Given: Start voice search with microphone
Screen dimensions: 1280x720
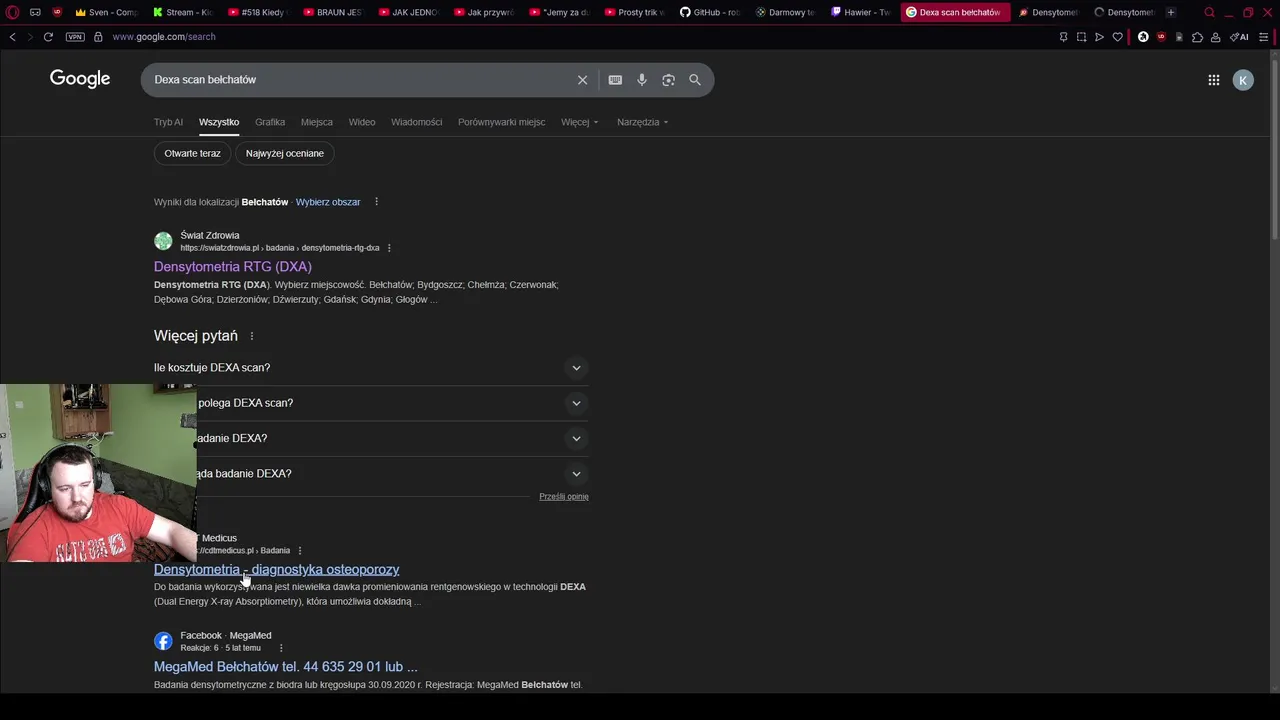Looking at the screenshot, I should (x=642, y=80).
